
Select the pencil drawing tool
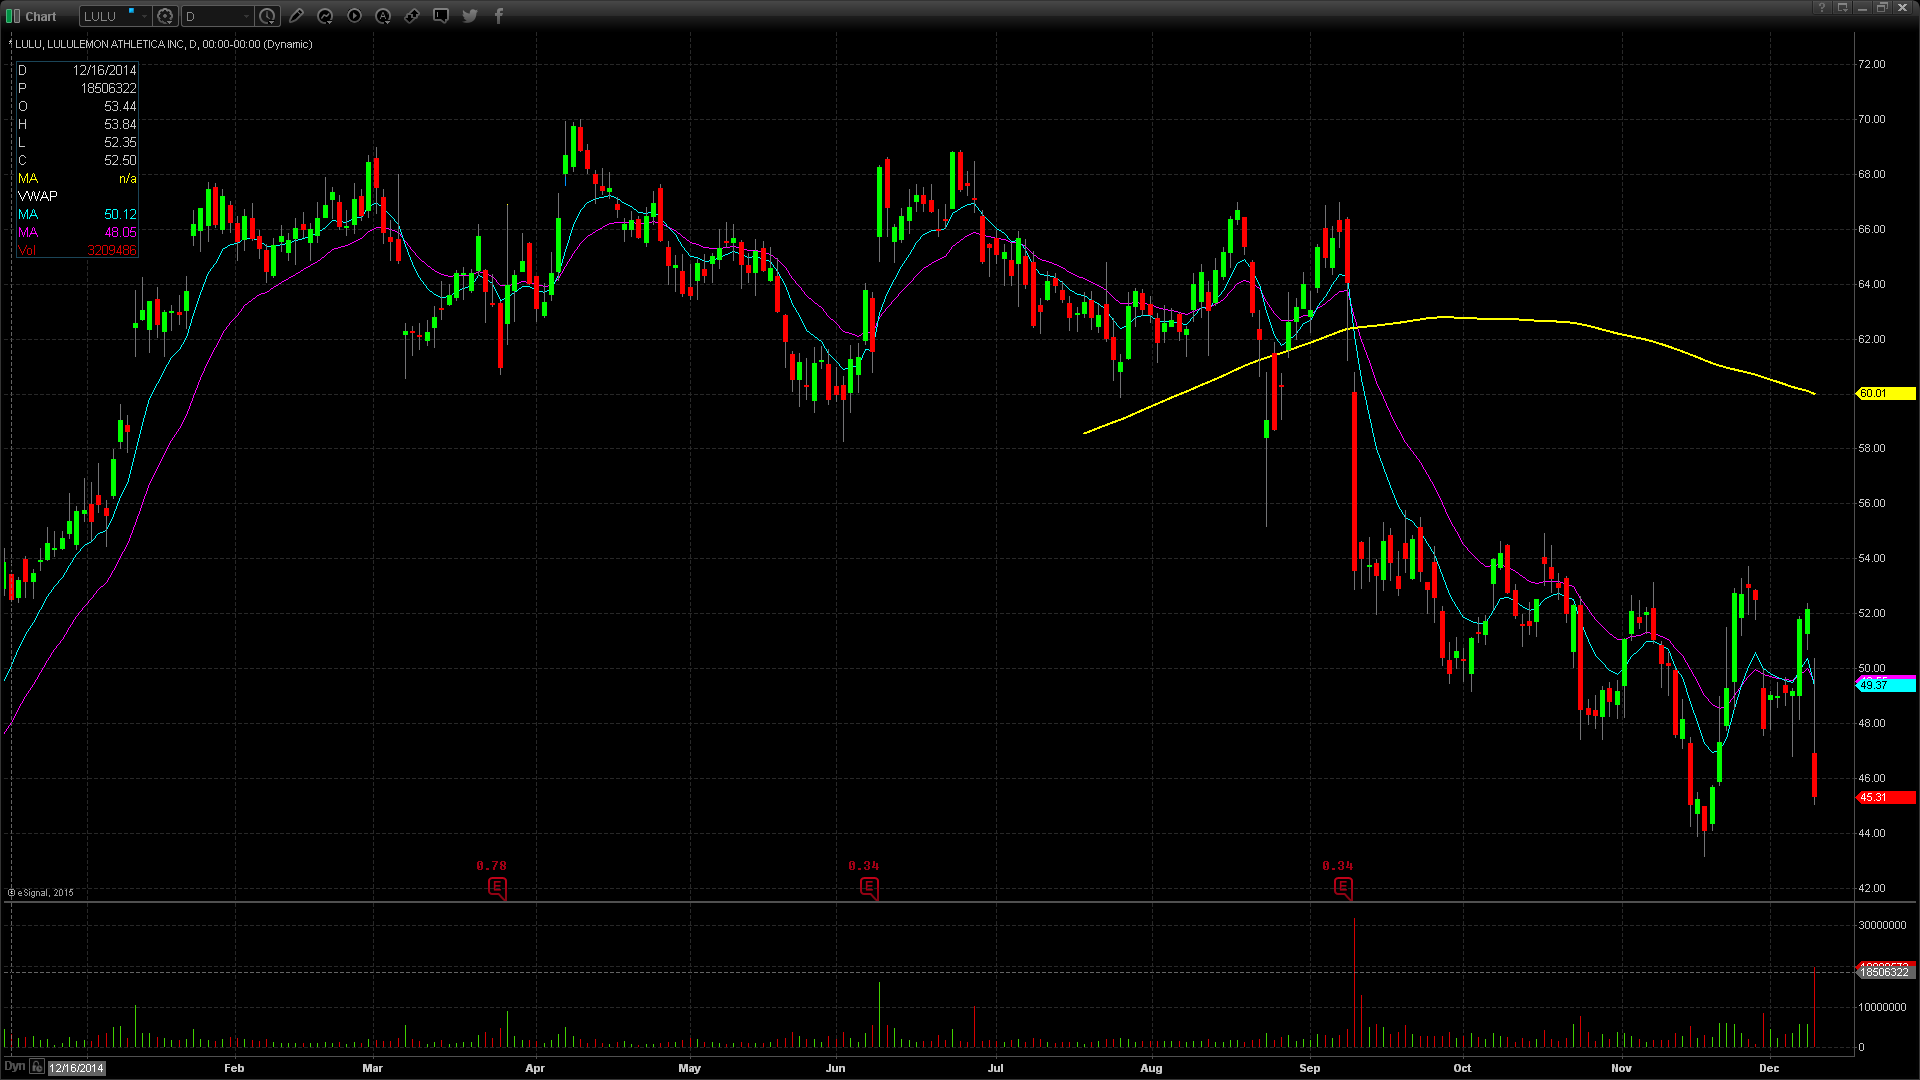296,16
